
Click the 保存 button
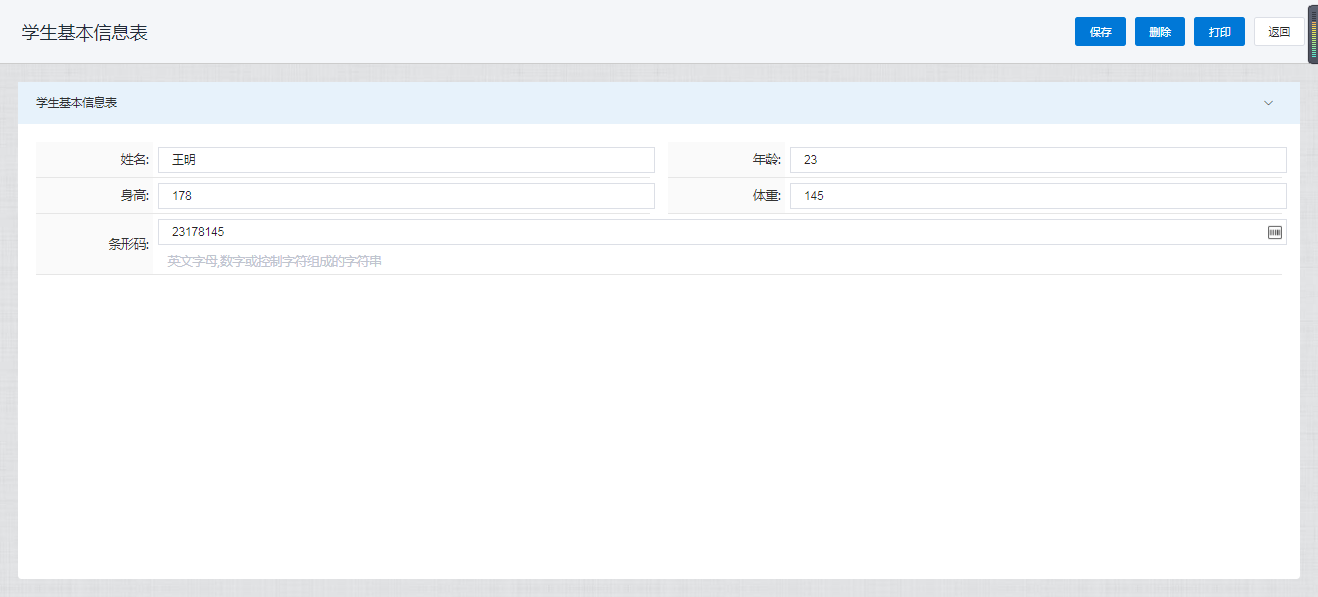[1100, 32]
